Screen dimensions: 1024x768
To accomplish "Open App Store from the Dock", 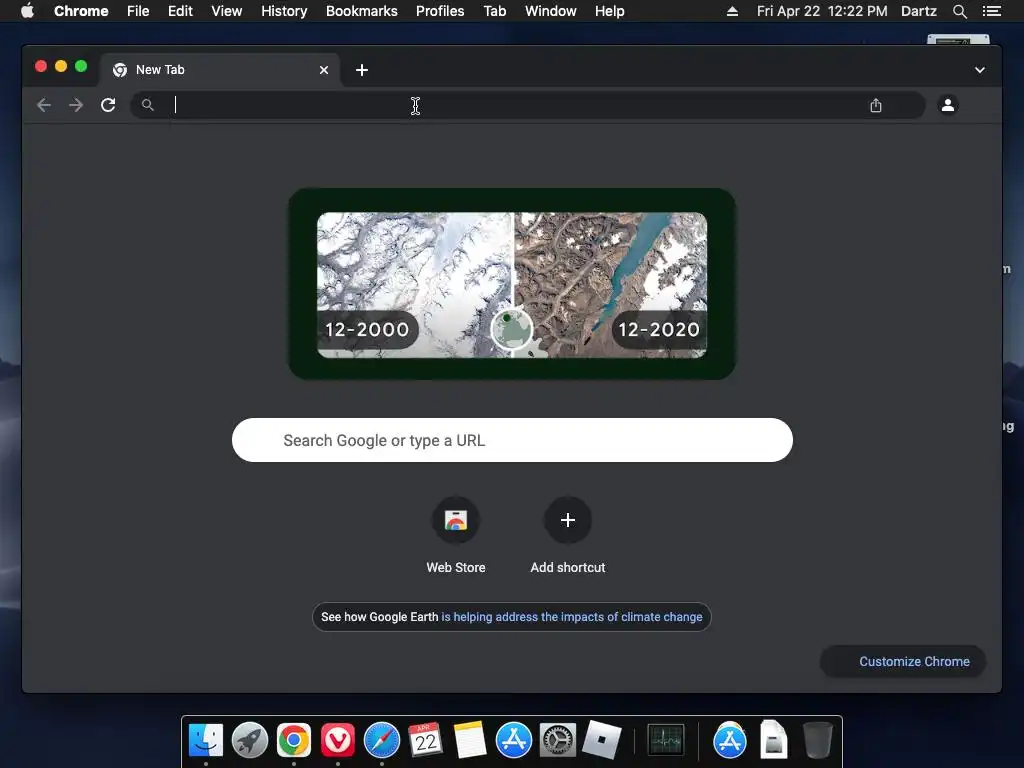I will (514, 740).
